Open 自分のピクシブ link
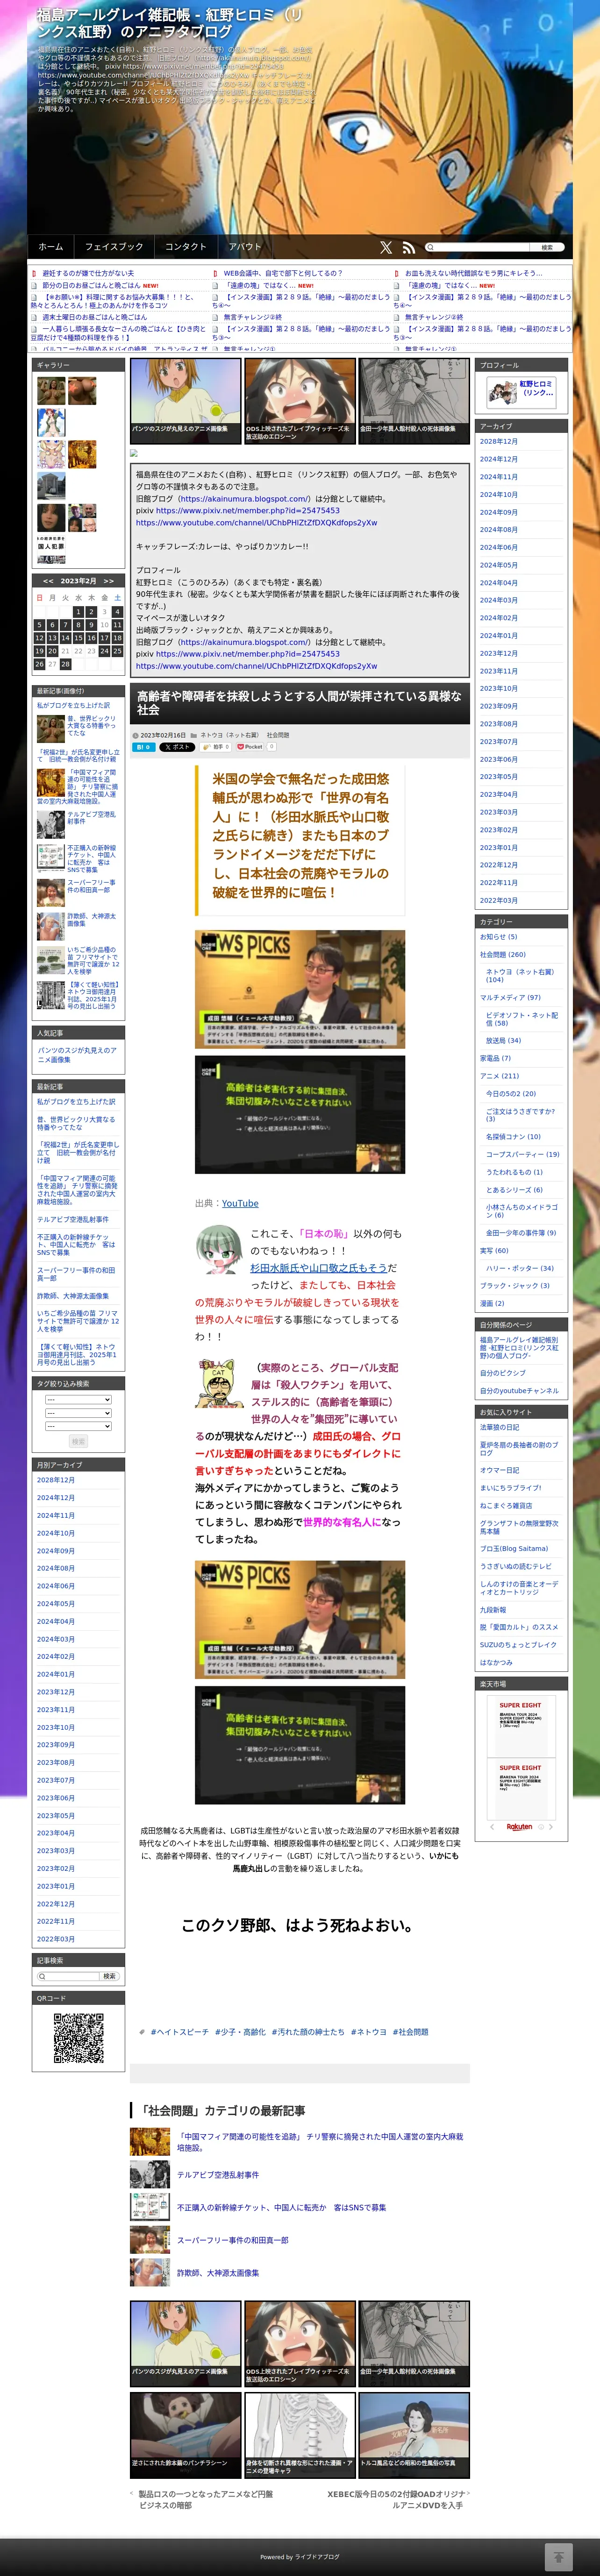Screen dimensions: 600x2576 click(x=502, y=1373)
